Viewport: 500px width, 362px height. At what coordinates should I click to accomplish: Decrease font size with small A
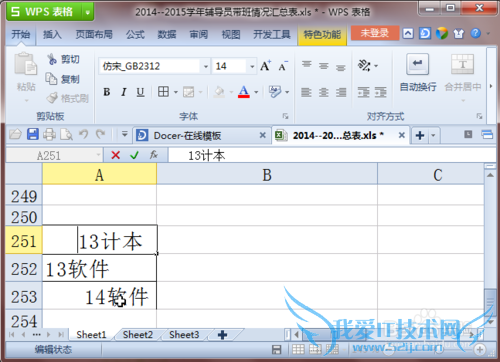coord(283,66)
